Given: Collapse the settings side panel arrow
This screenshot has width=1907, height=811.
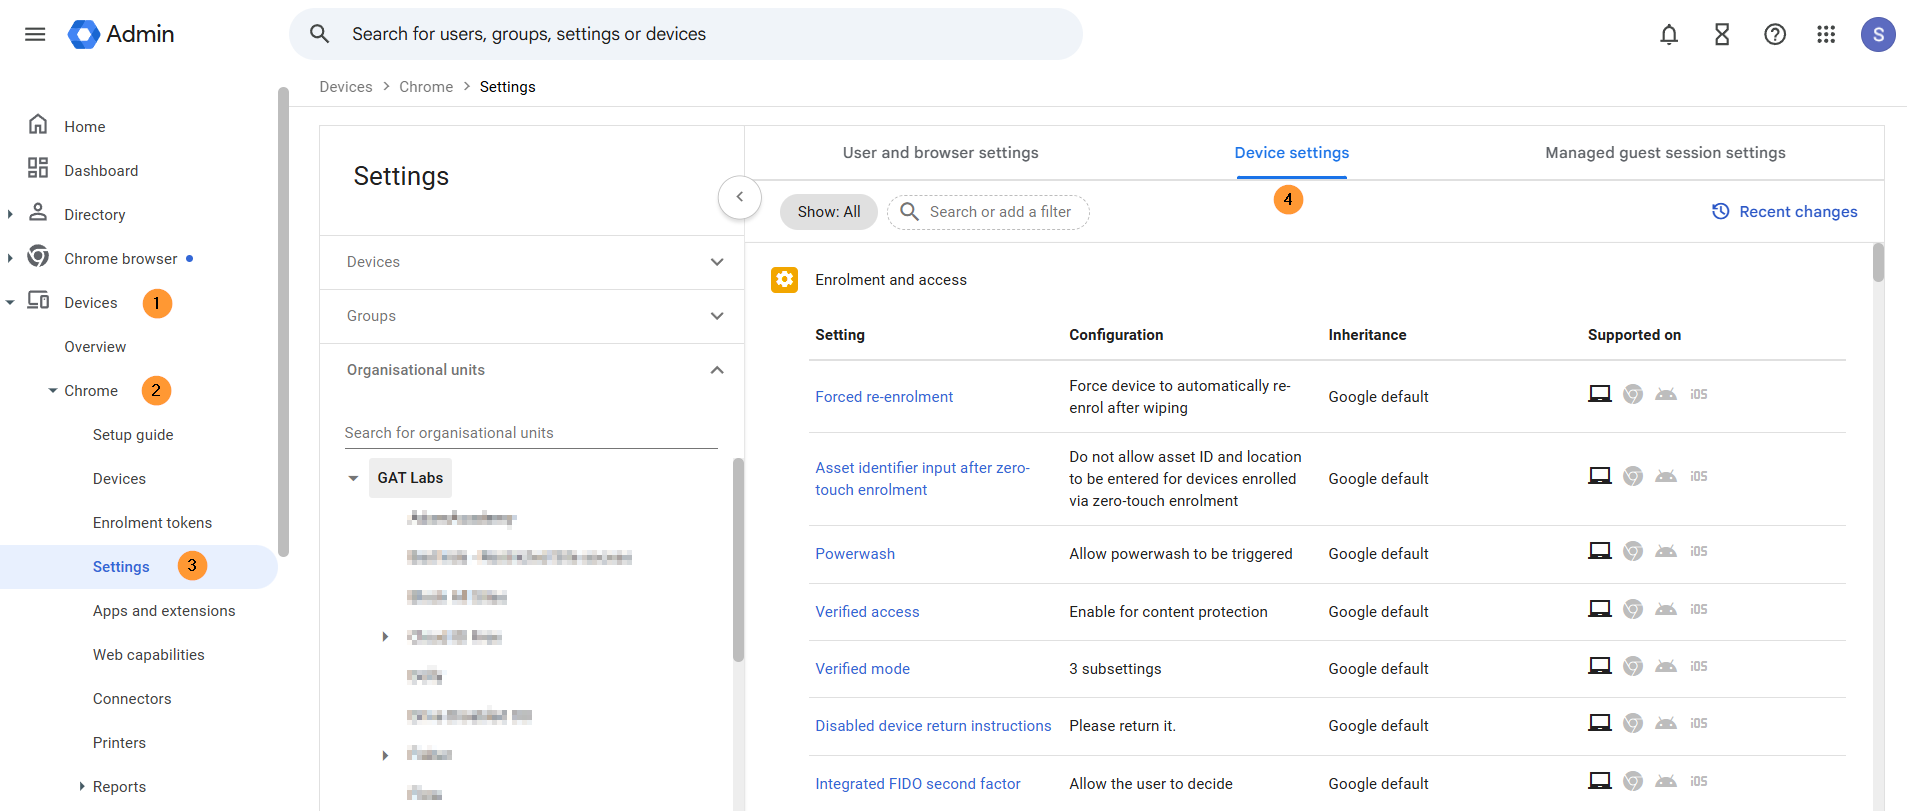Looking at the screenshot, I should [x=740, y=197].
